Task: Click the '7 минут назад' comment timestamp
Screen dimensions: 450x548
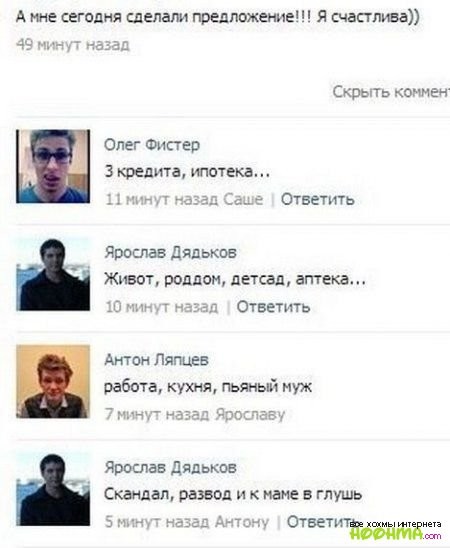Action: click(157, 414)
